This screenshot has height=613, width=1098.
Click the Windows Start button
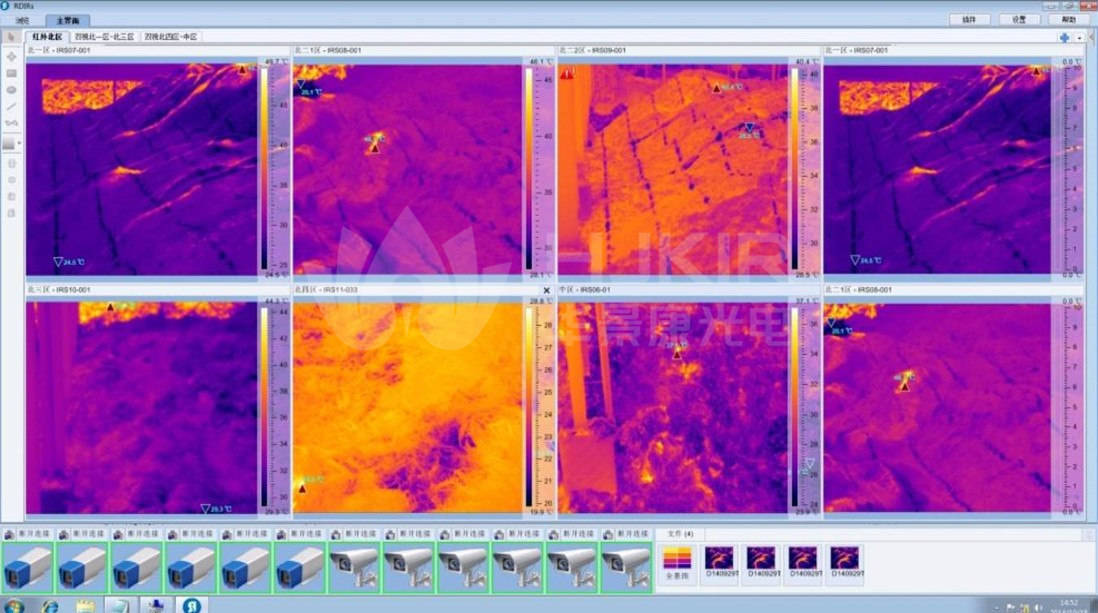click(x=14, y=605)
